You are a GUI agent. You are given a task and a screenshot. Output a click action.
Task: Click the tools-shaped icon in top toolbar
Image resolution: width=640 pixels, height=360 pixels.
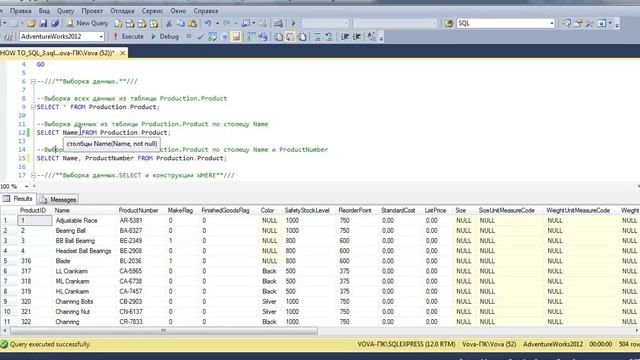coord(590,23)
